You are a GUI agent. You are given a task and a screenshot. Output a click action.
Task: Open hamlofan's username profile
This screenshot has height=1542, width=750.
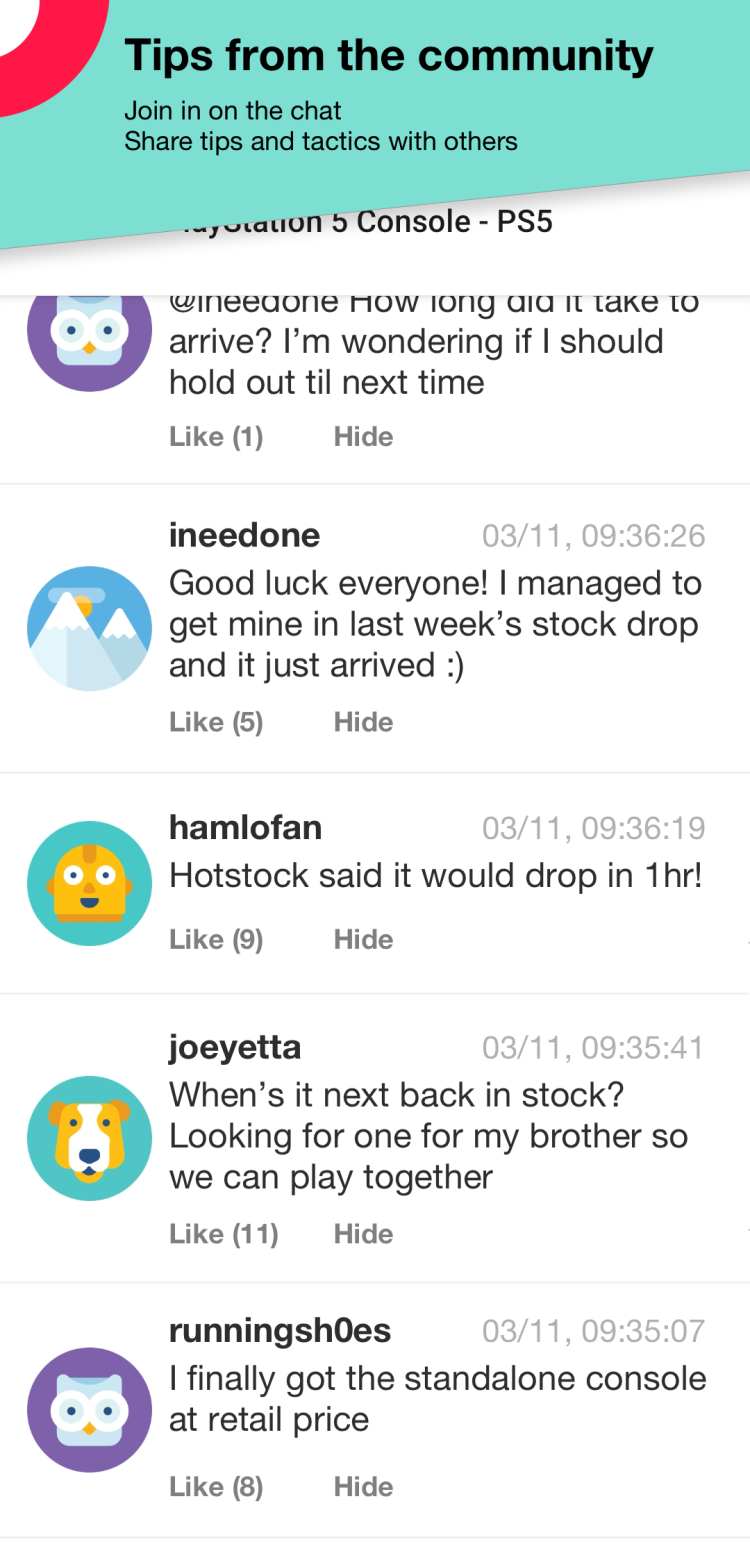tap(245, 828)
